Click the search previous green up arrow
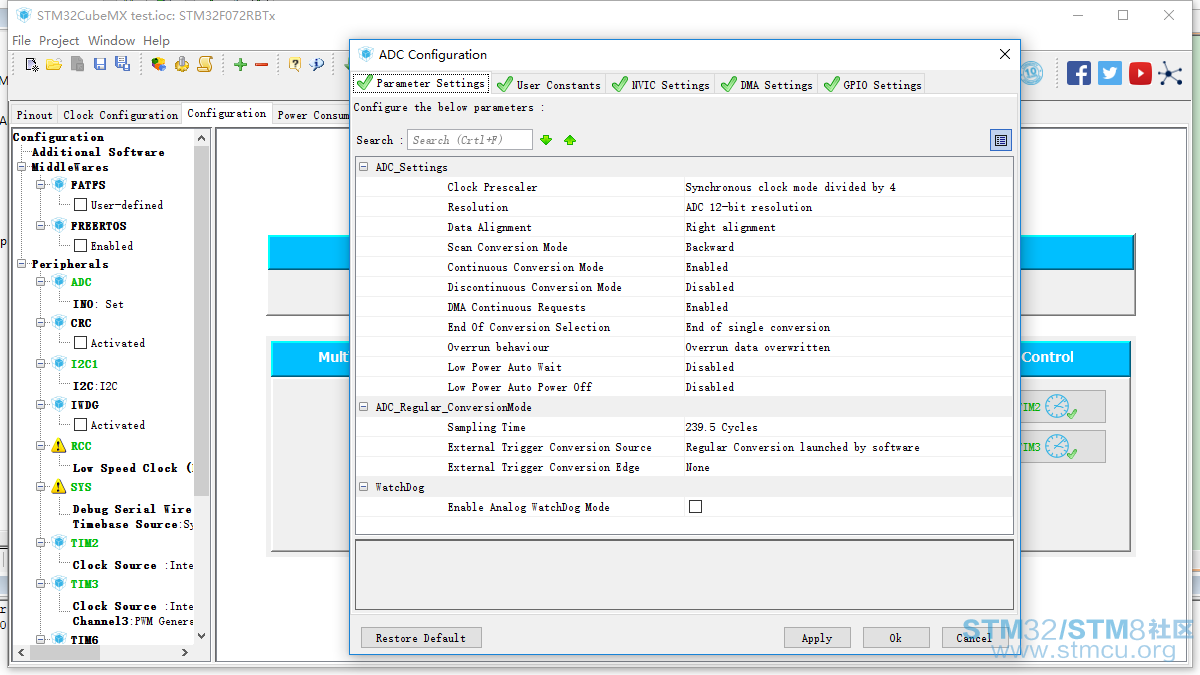The width and height of the screenshot is (1200, 675). click(x=570, y=140)
